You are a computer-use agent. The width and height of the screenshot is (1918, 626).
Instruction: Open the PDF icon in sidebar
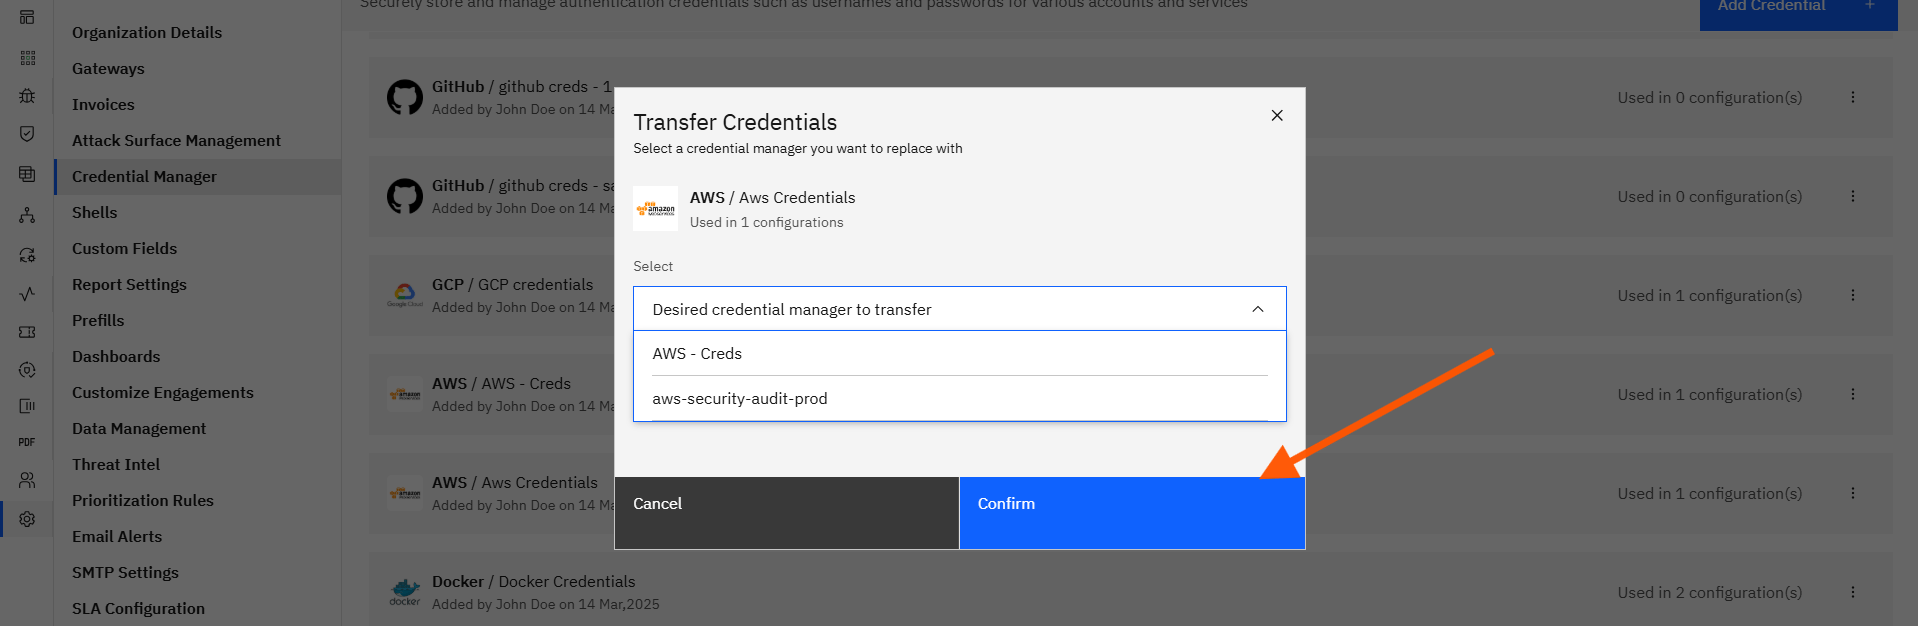27,442
